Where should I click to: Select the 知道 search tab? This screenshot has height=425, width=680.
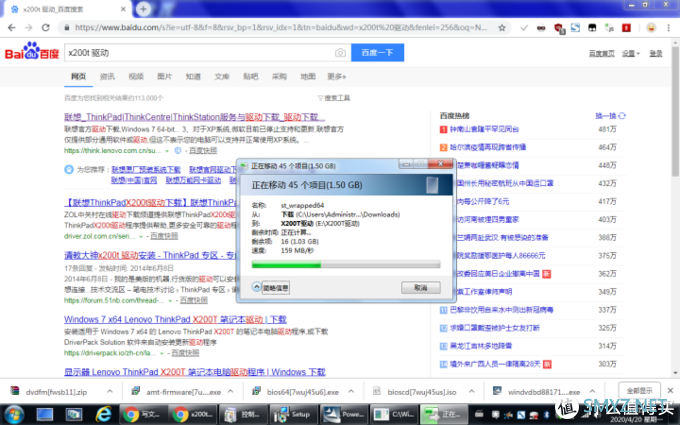tap(193, 77)
